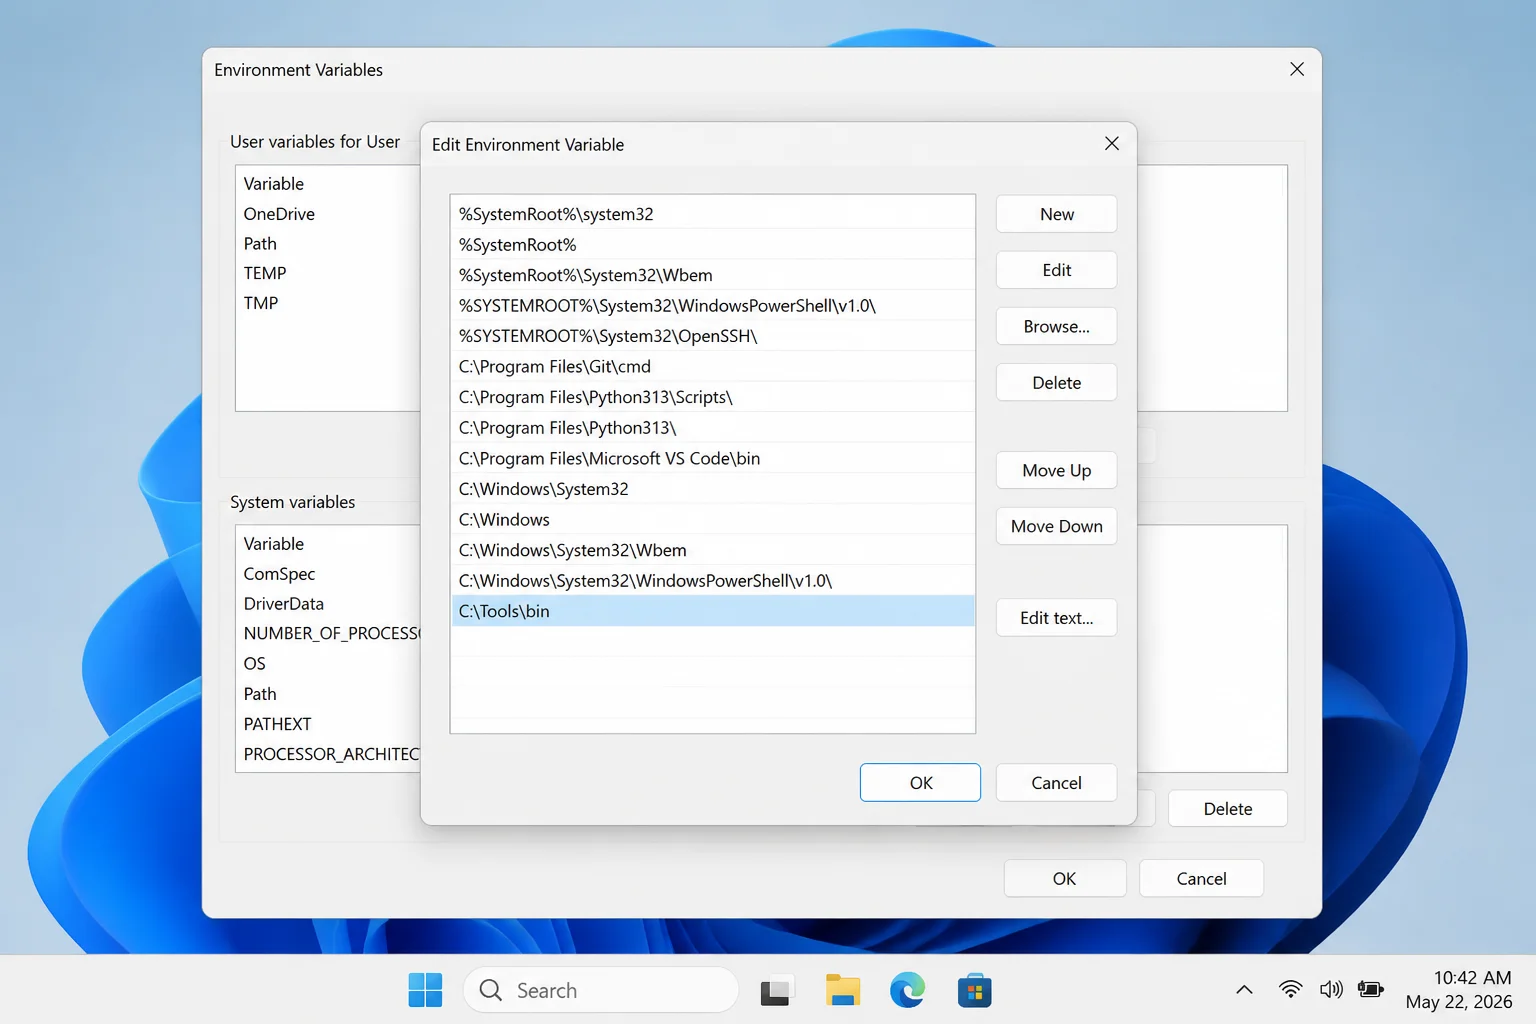This screenshot has width=1536, height=1024.
Task: Confirm with OK in Edit Environment Variable dialog
Action: [920, 783]
